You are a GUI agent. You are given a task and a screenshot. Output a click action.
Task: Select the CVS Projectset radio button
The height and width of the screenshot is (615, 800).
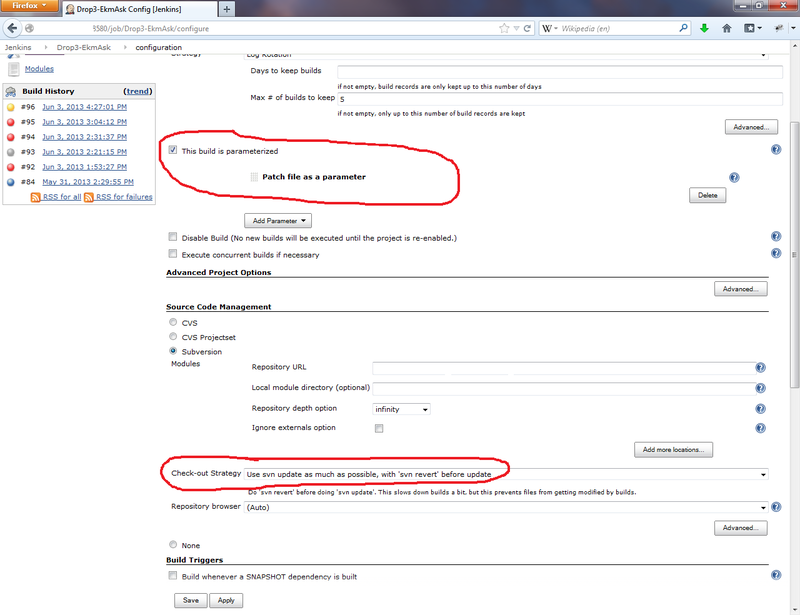click(173, 336)
